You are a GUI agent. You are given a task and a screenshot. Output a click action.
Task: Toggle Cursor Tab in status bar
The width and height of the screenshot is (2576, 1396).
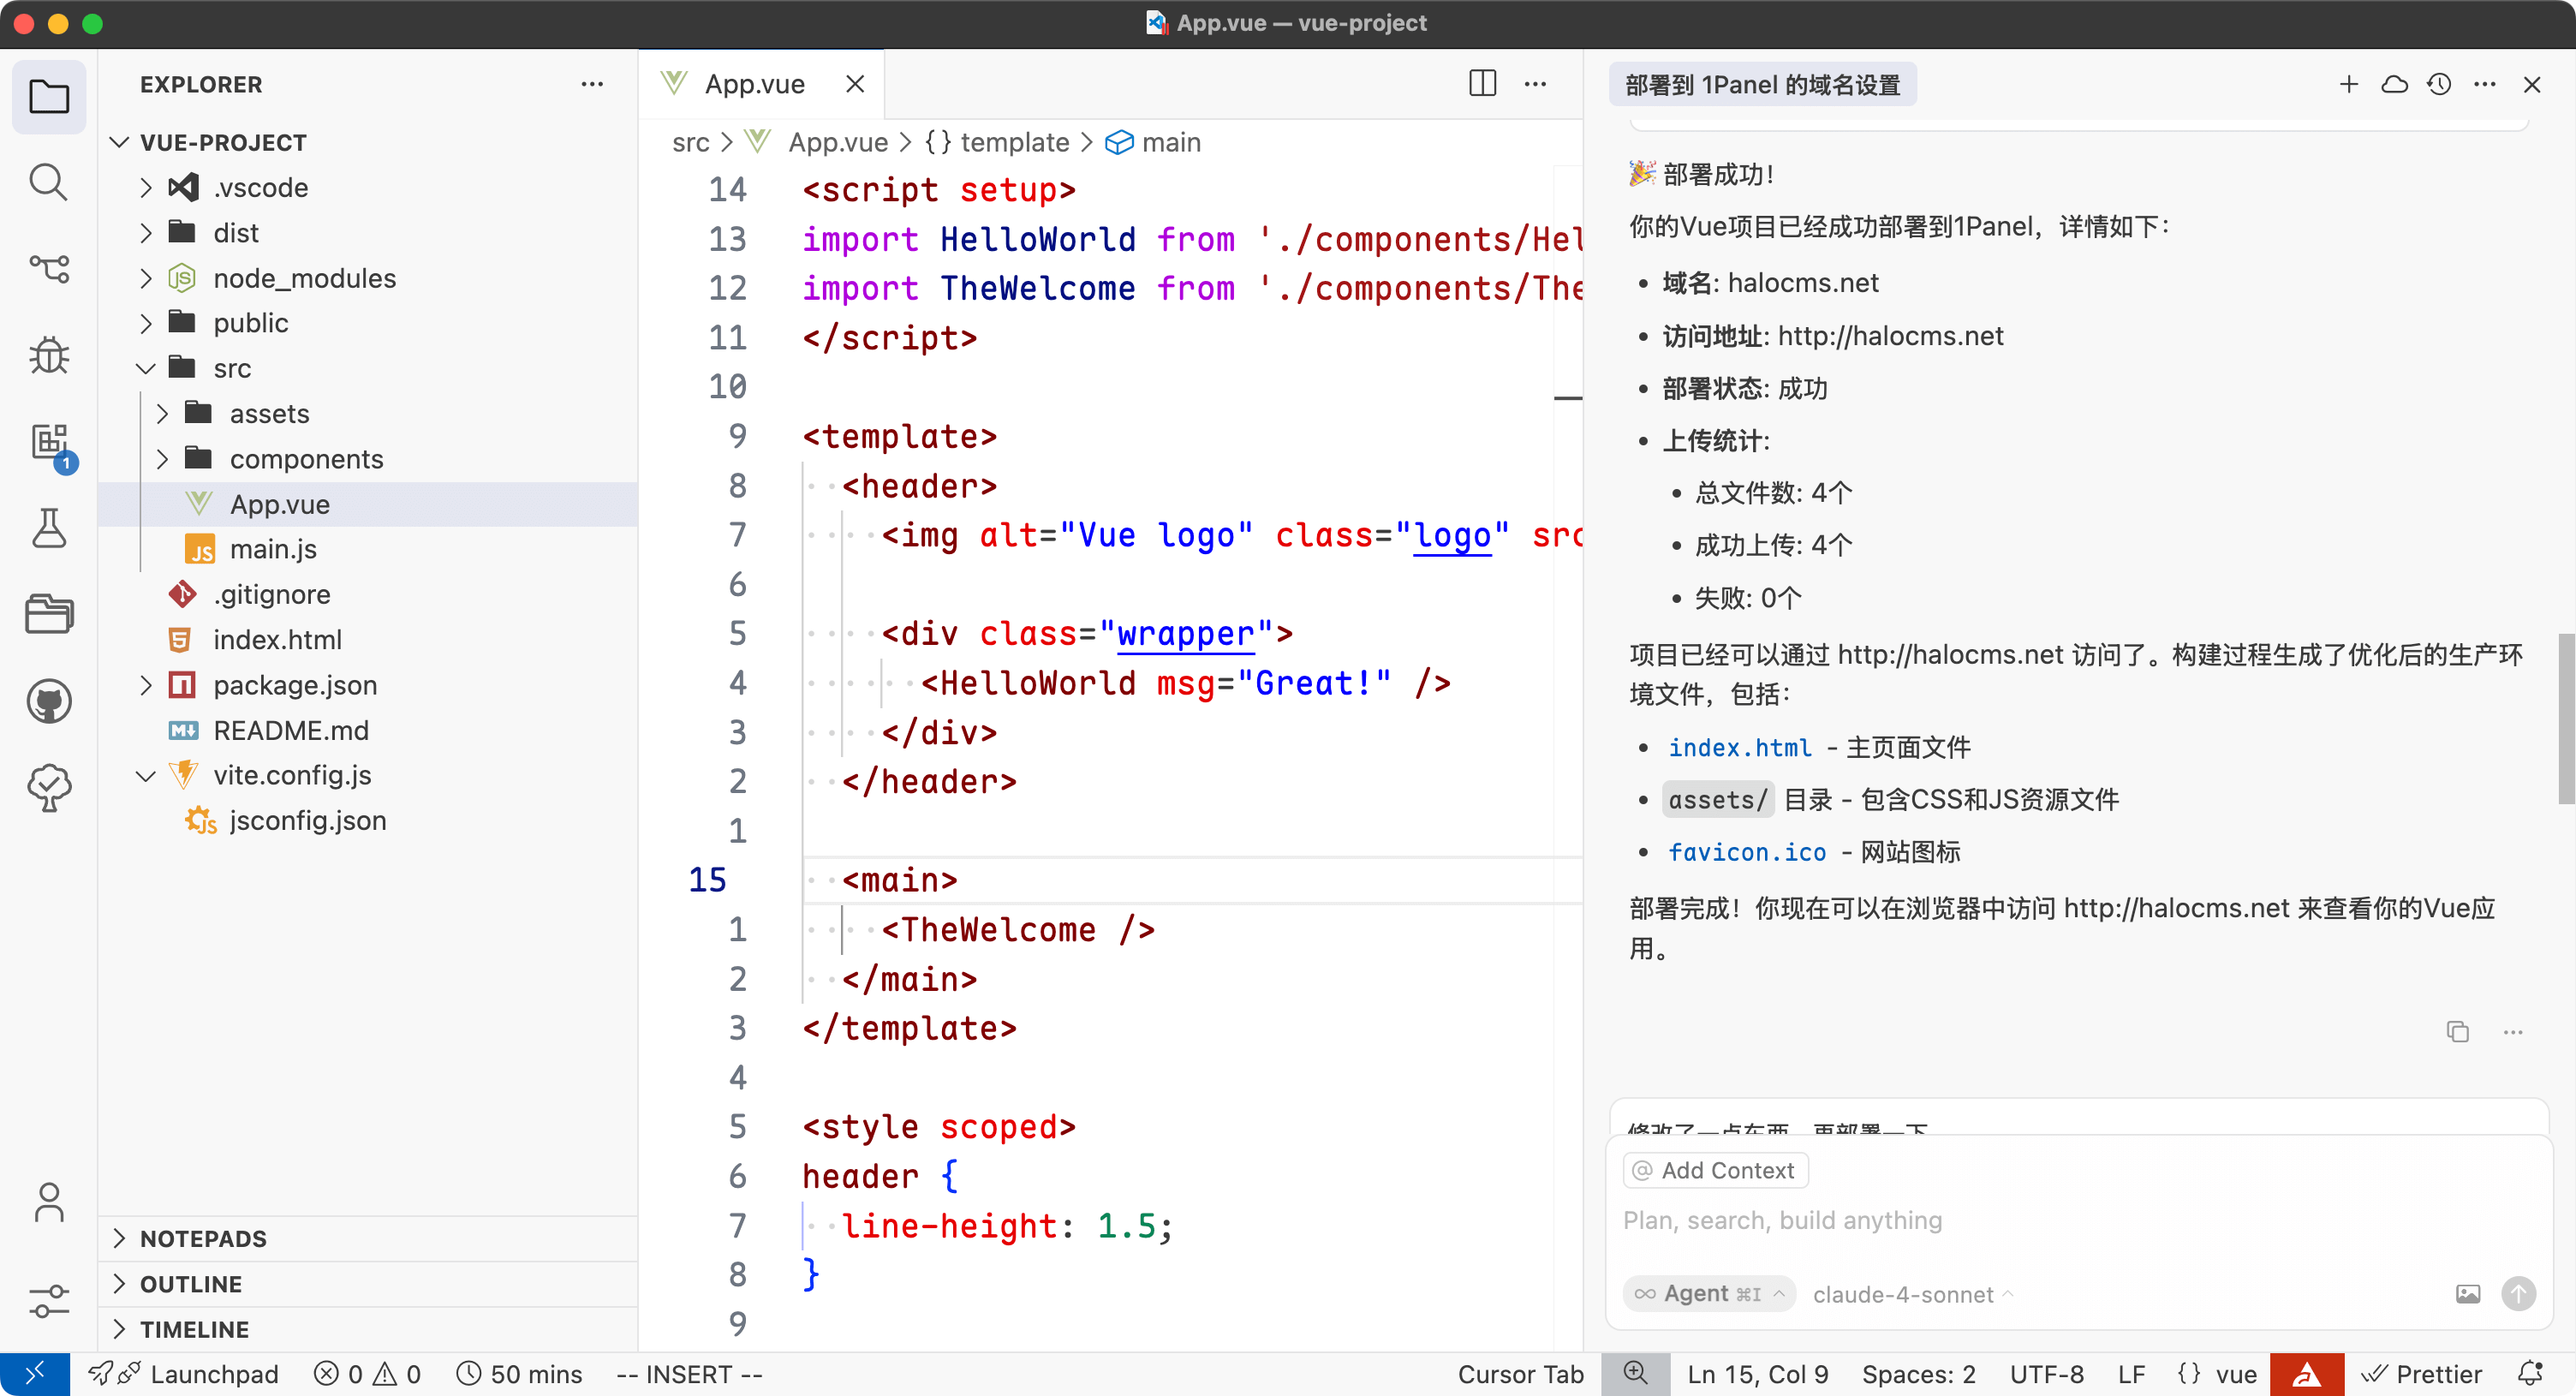point(1519,1374)
